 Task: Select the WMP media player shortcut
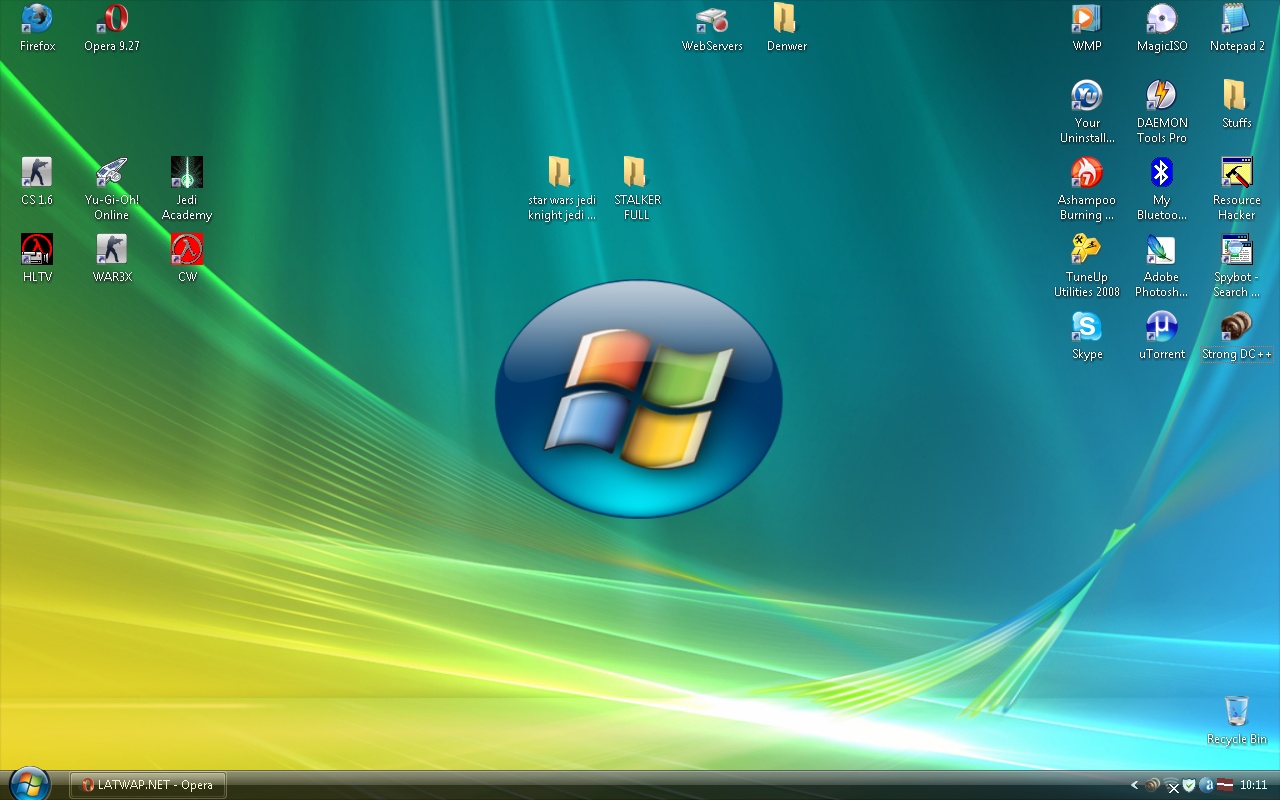(1087, 27)
